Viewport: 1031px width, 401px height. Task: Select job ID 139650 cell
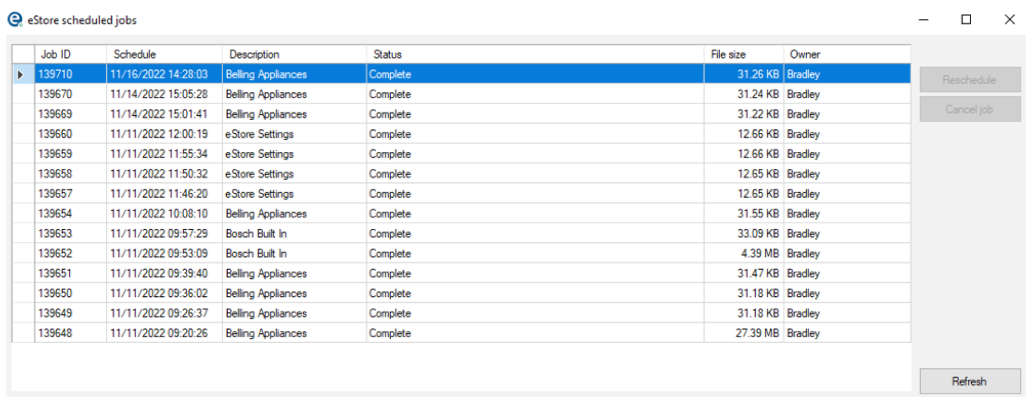(70, 293)
